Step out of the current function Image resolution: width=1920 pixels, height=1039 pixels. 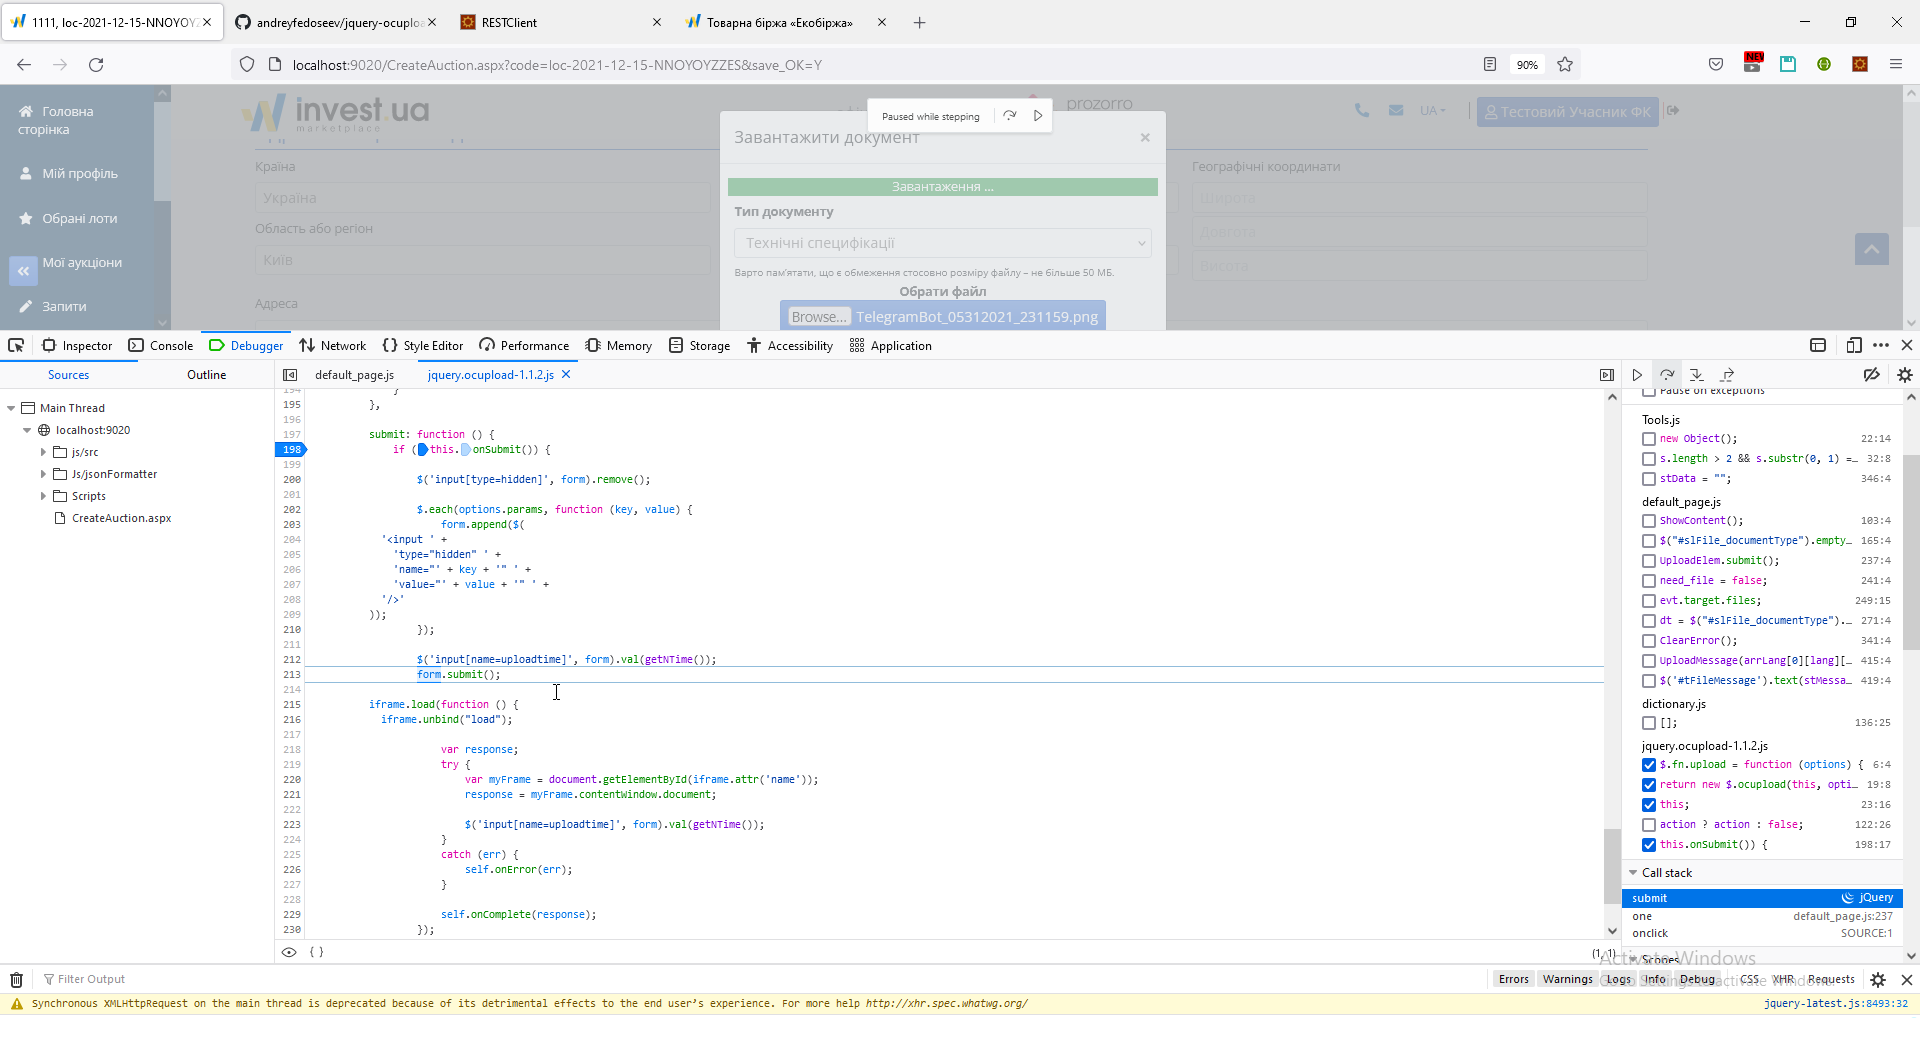[x=1727, y=375]
